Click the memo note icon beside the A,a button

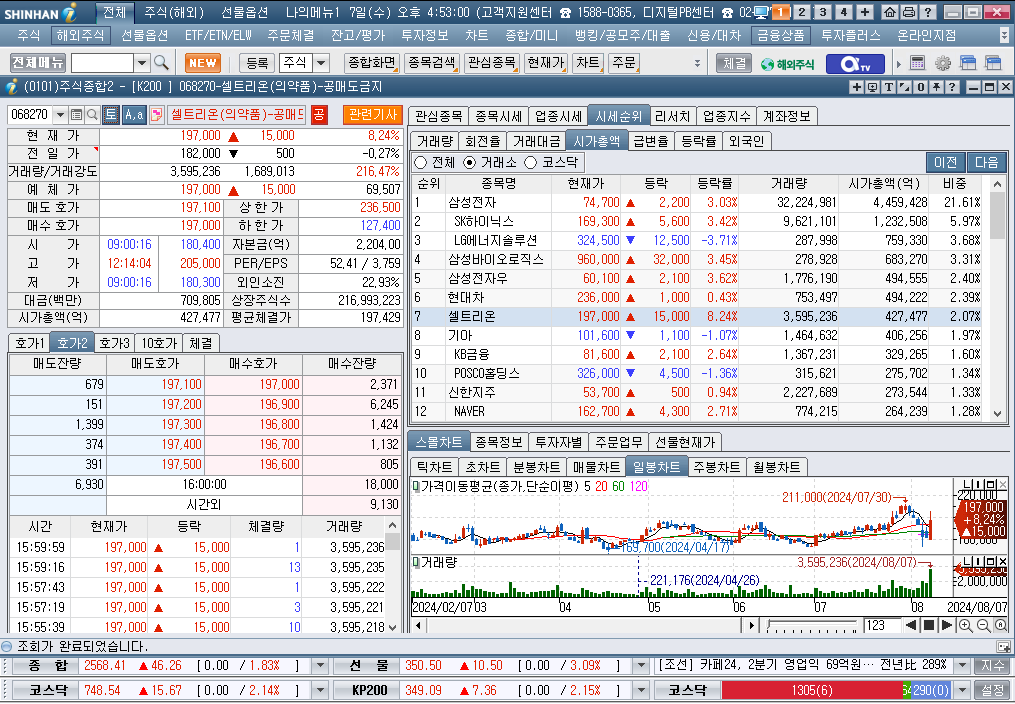pos(156,115)
